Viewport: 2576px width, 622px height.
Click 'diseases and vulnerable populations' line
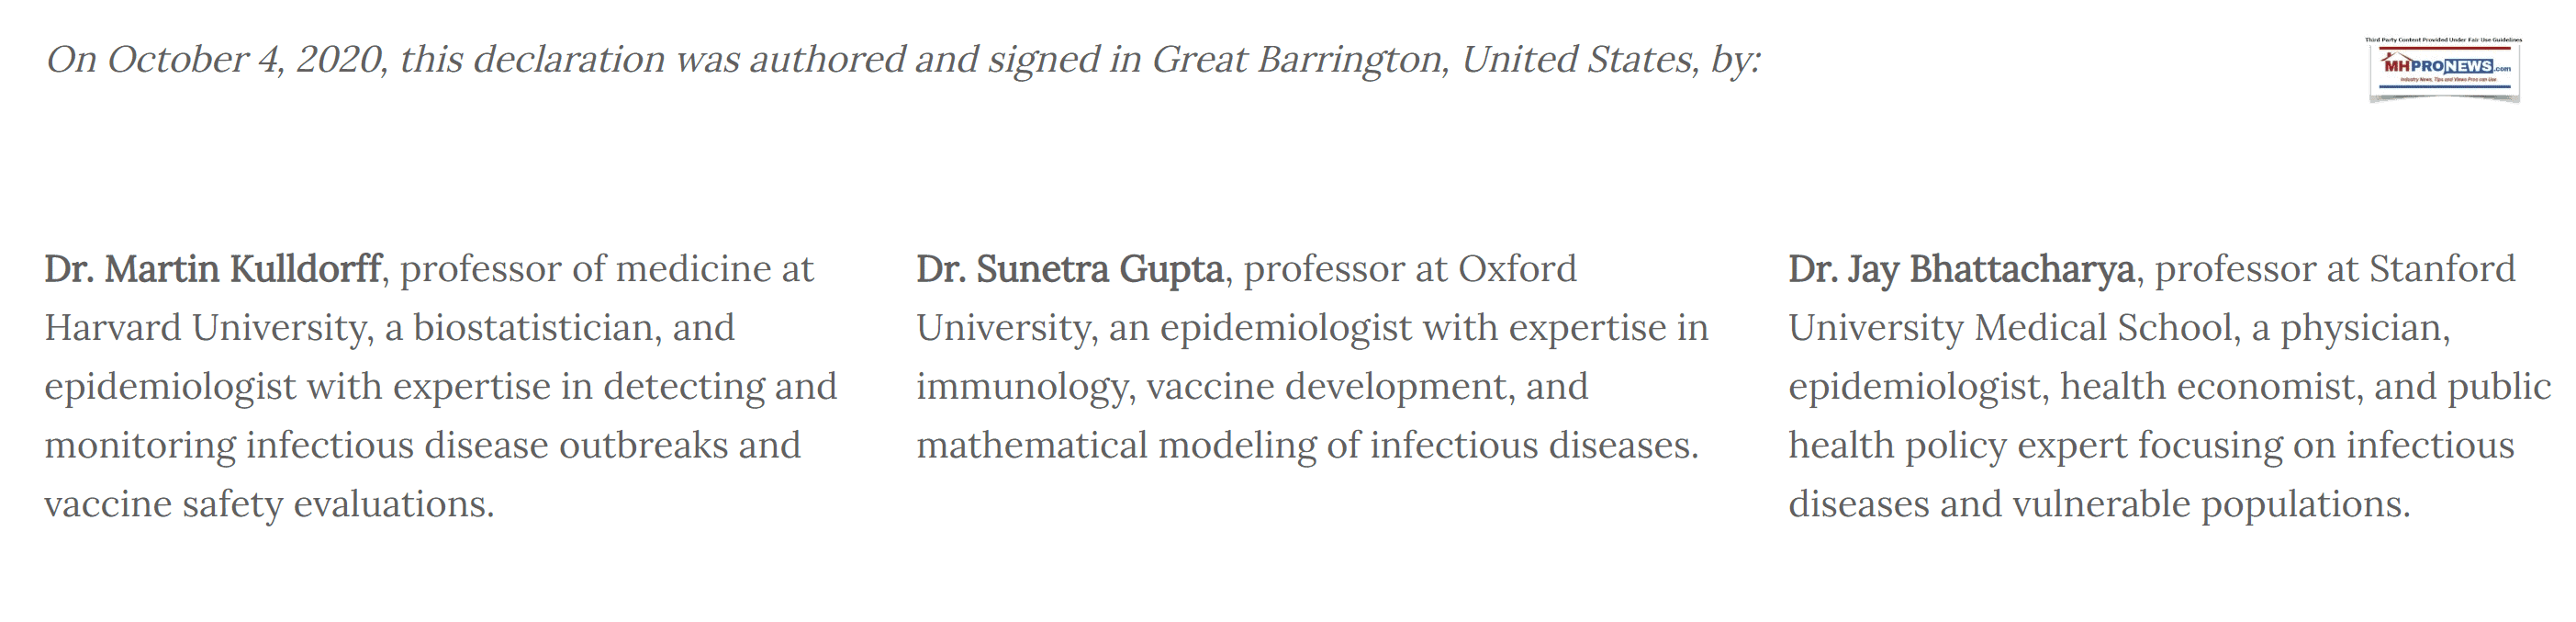click(2098, 504)
